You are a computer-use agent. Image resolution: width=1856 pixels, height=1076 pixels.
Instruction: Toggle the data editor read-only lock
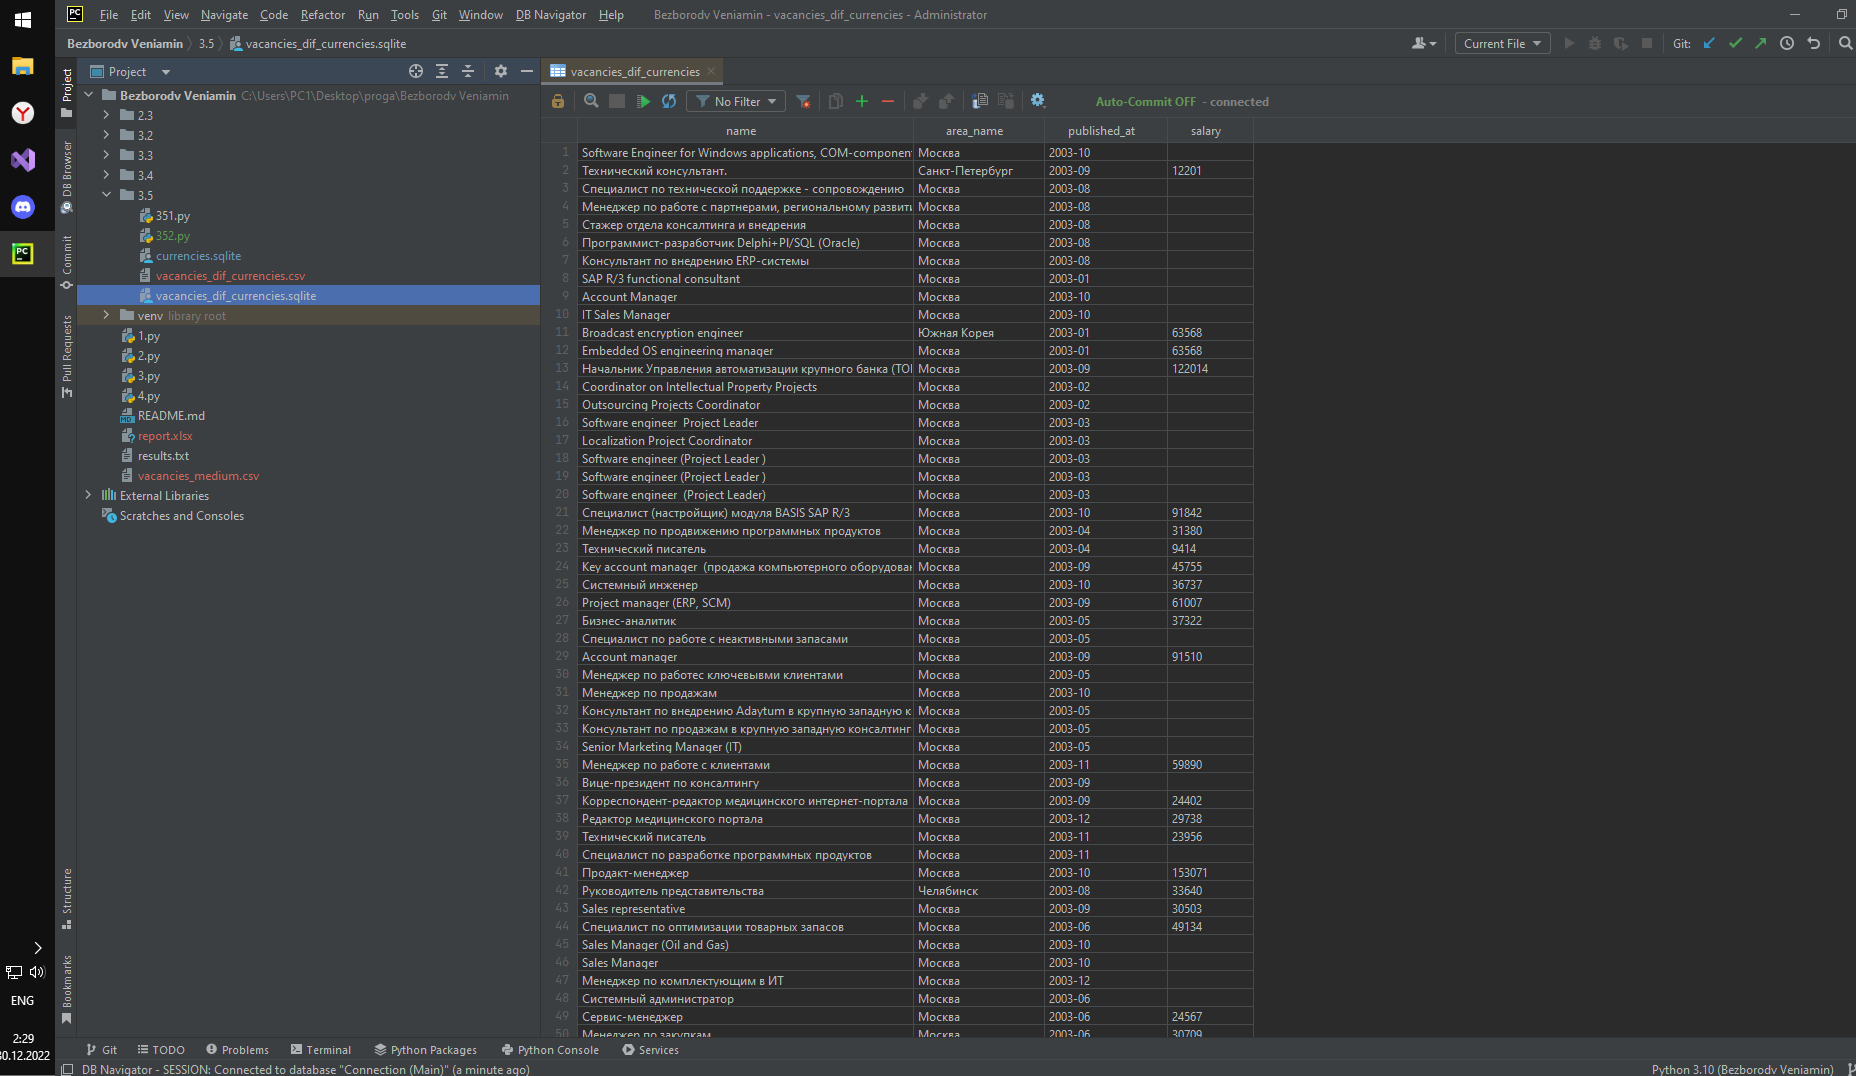click(557, 101)
